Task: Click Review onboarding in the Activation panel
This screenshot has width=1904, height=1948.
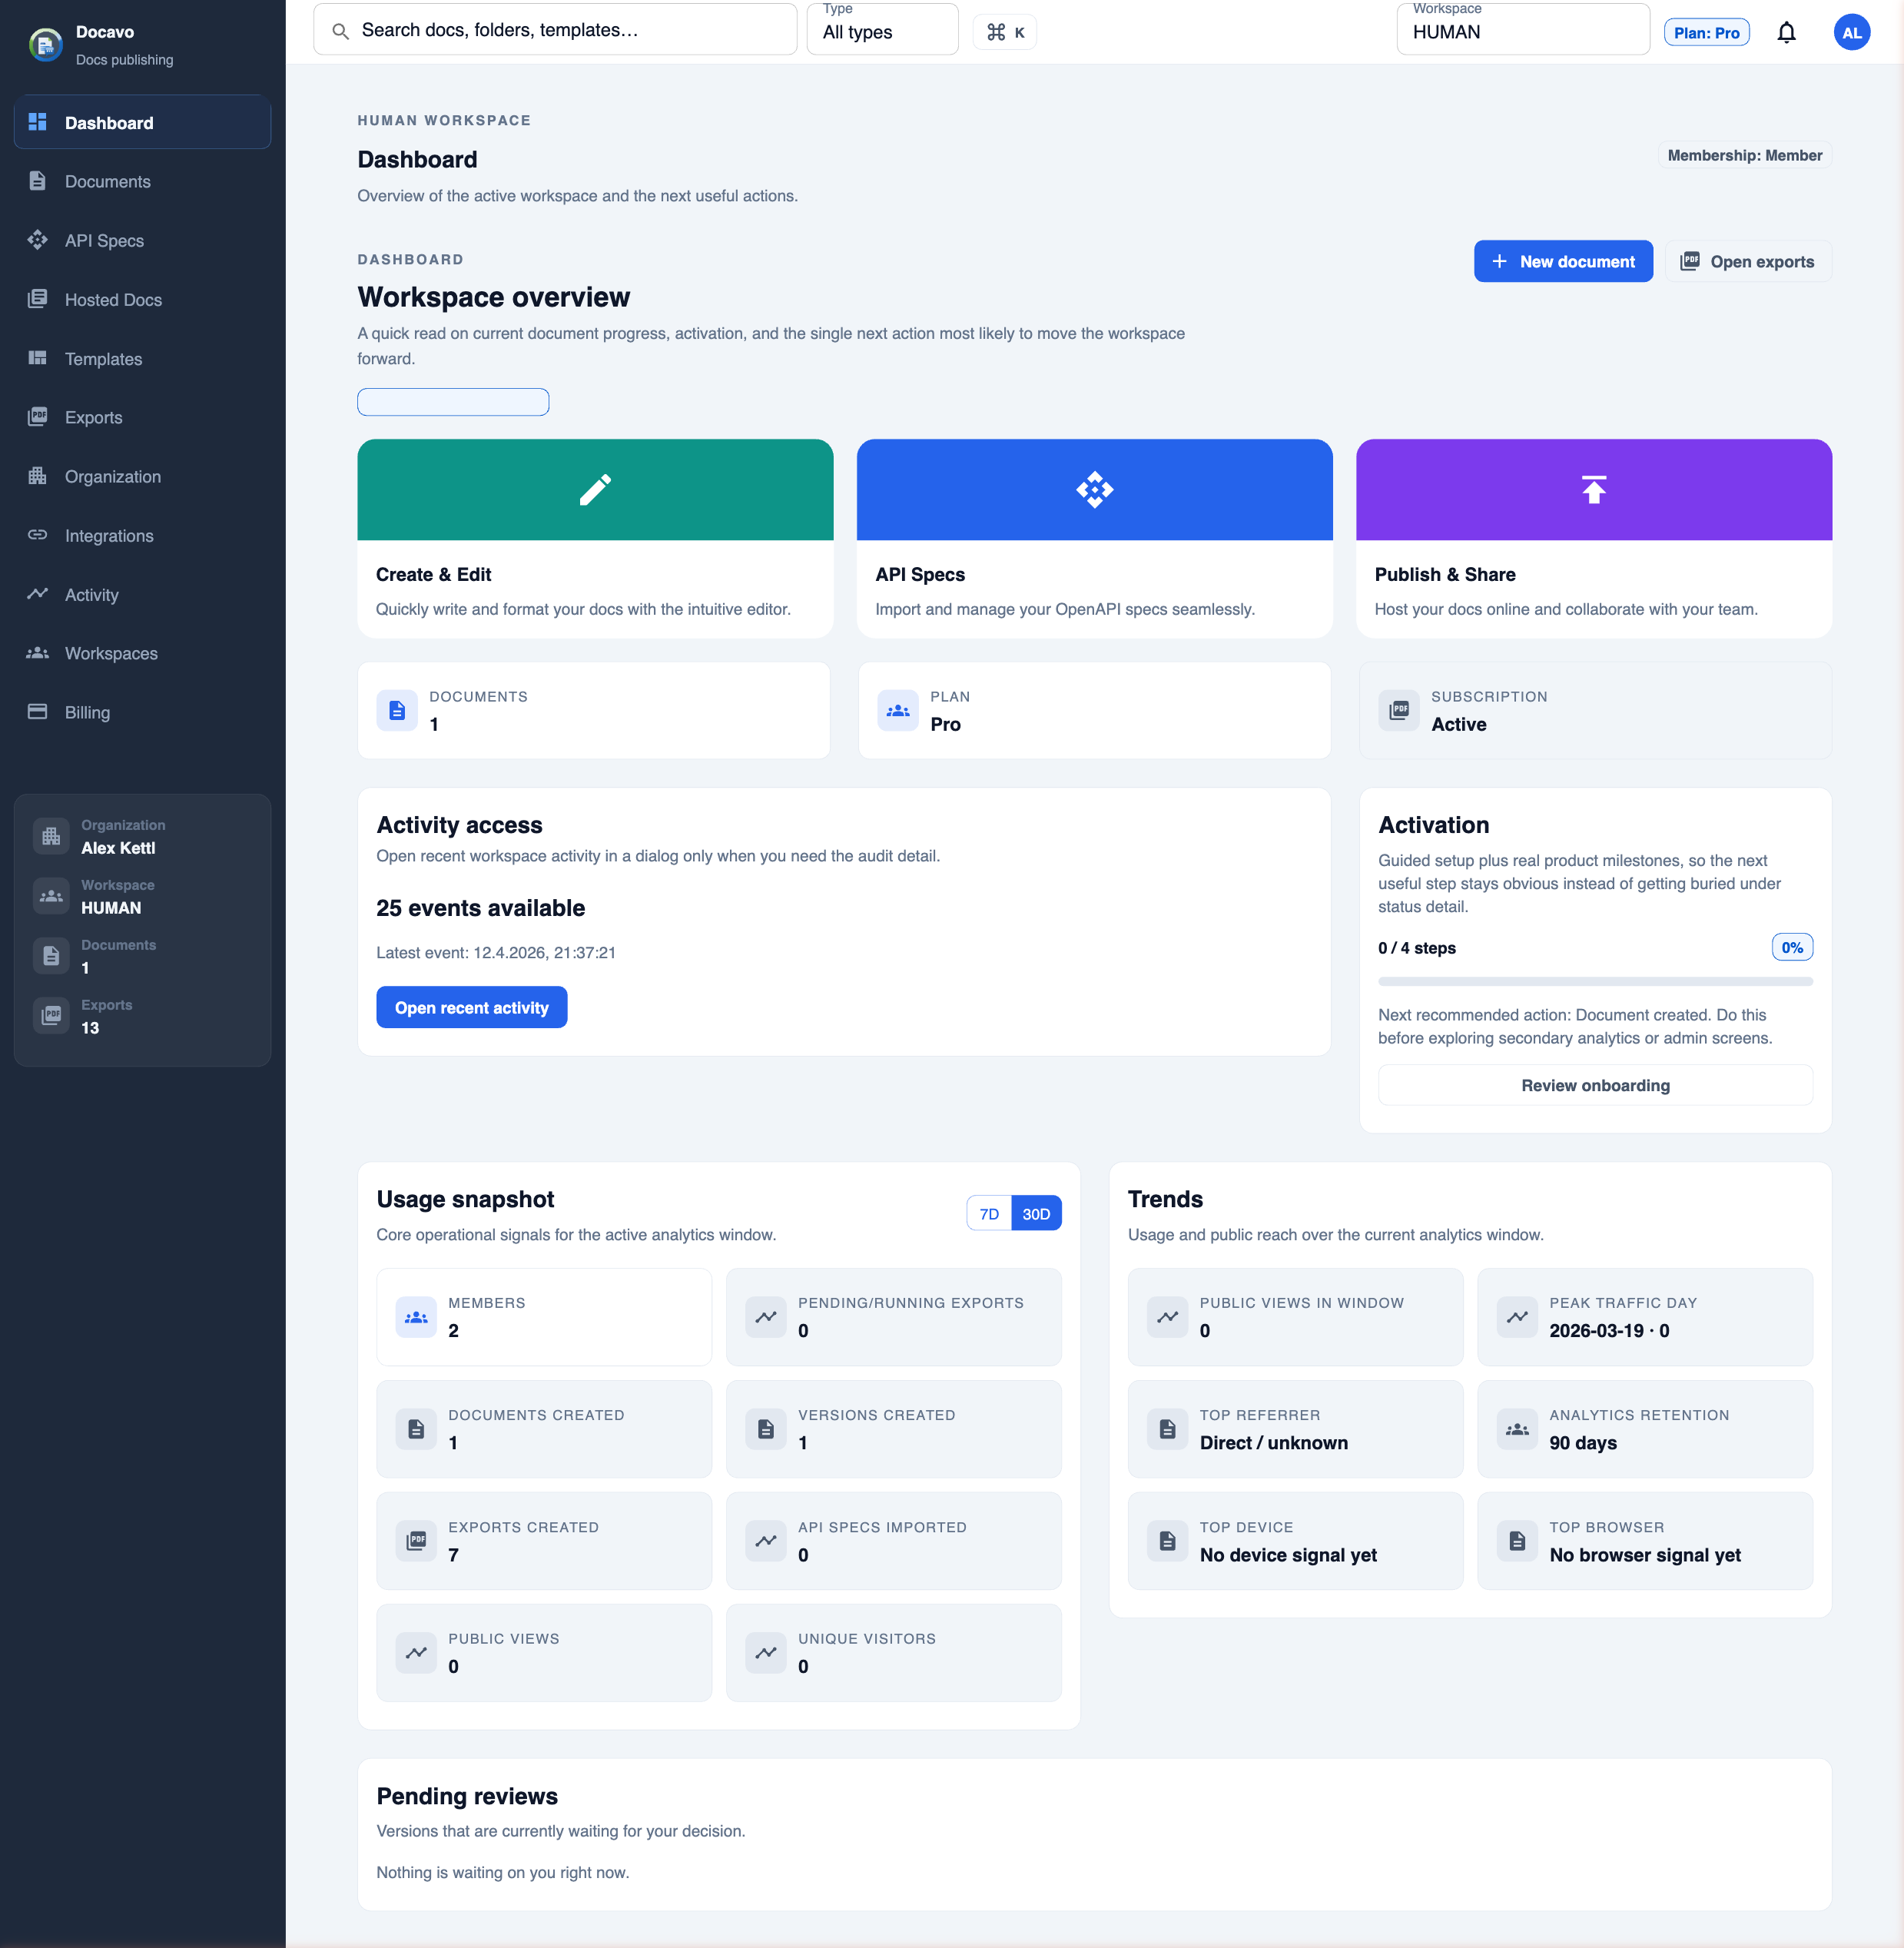Action: 1594,1084
